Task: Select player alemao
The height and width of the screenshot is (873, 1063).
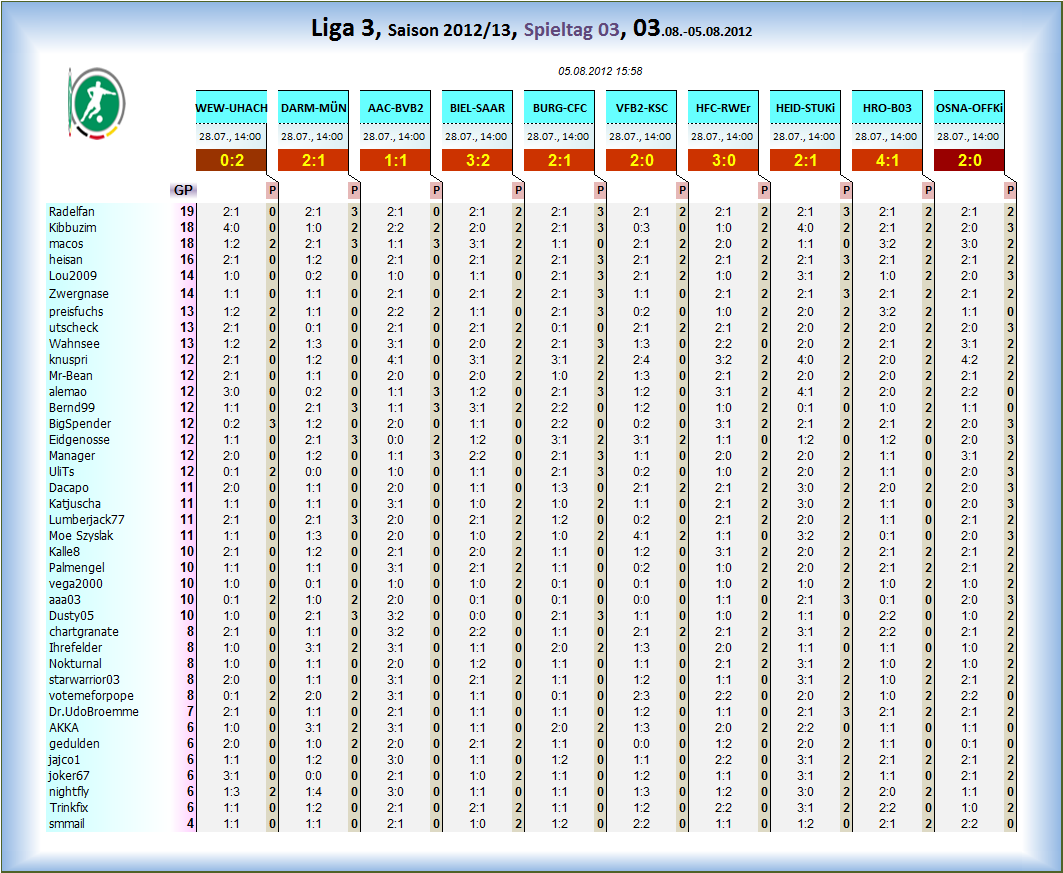Action: coord(68,392)
